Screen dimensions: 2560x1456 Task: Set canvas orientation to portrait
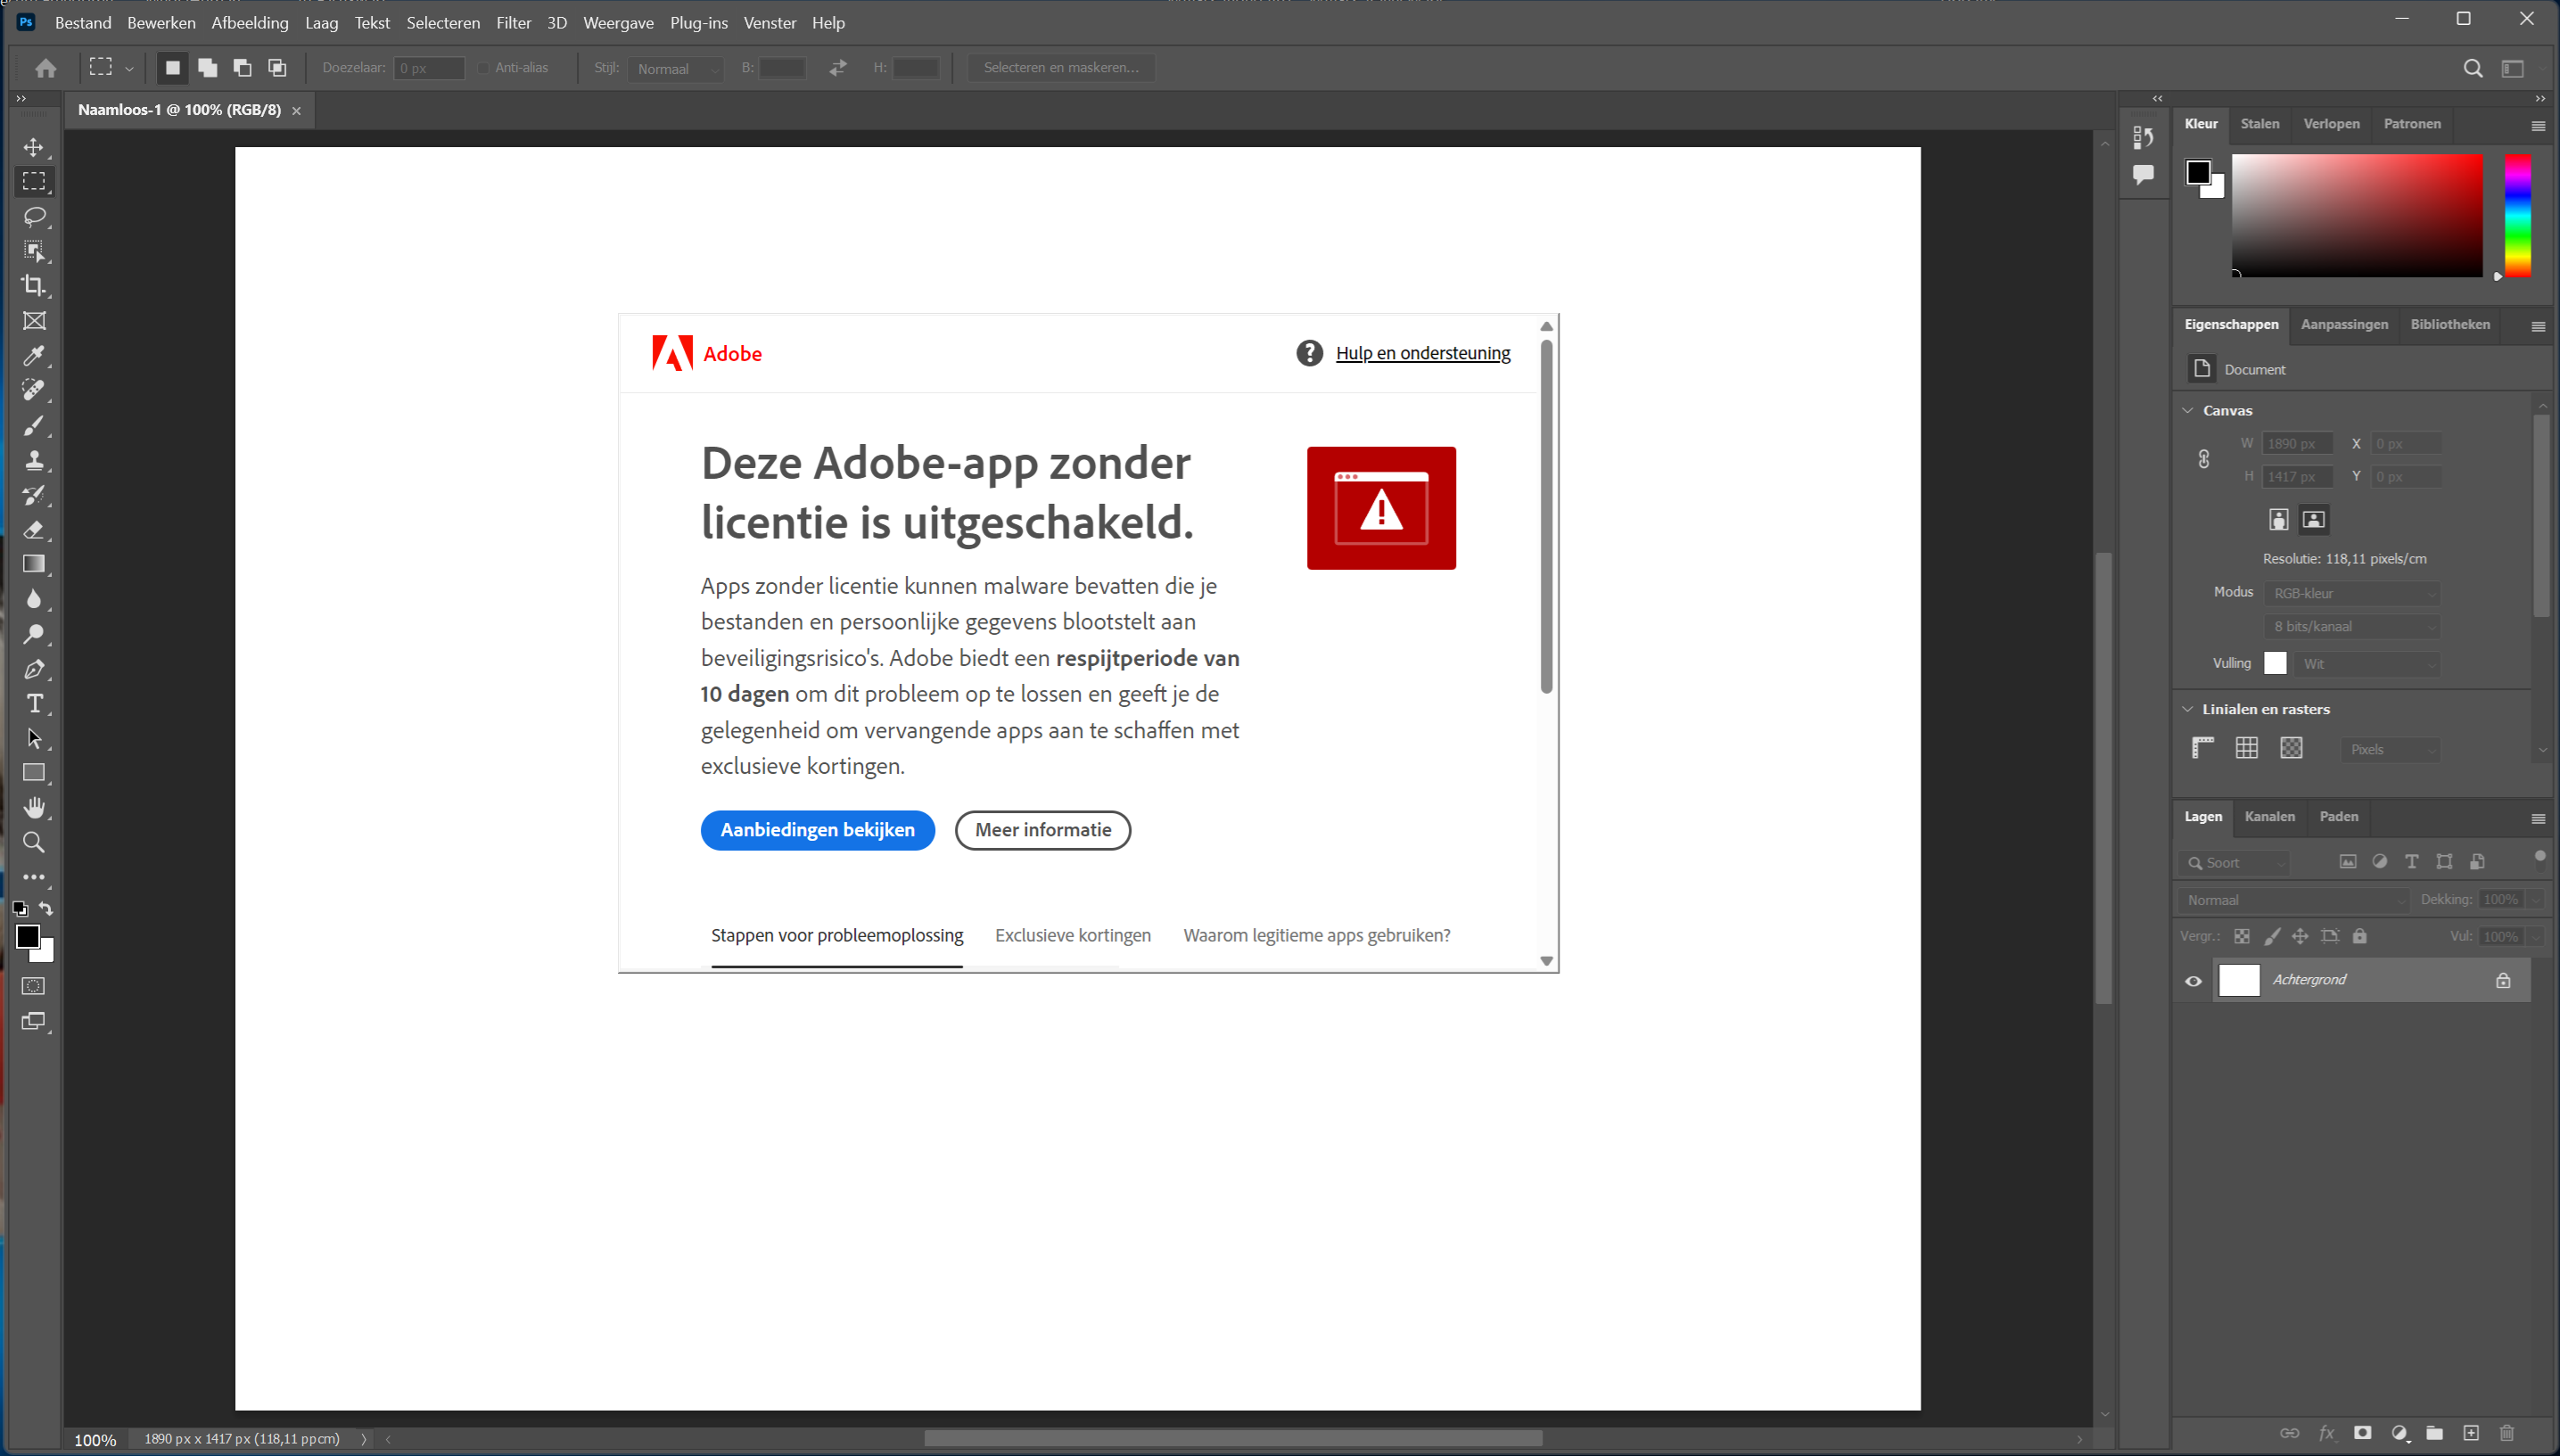pyautogui.click(x=2279, y=519)
